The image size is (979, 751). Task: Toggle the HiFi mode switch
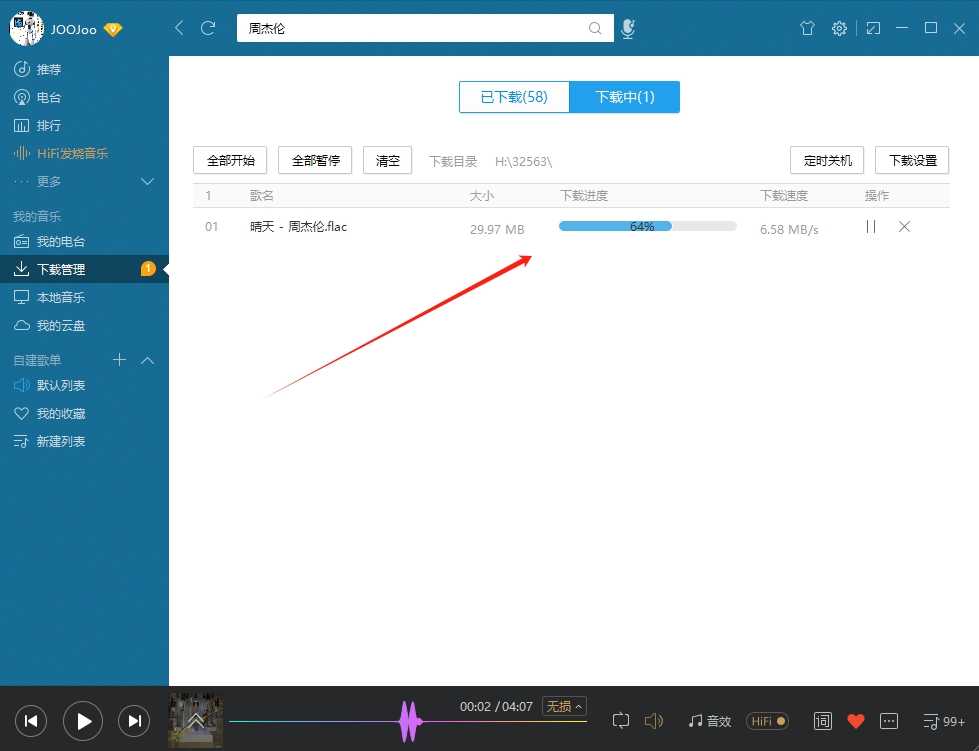tap(767, 721)
